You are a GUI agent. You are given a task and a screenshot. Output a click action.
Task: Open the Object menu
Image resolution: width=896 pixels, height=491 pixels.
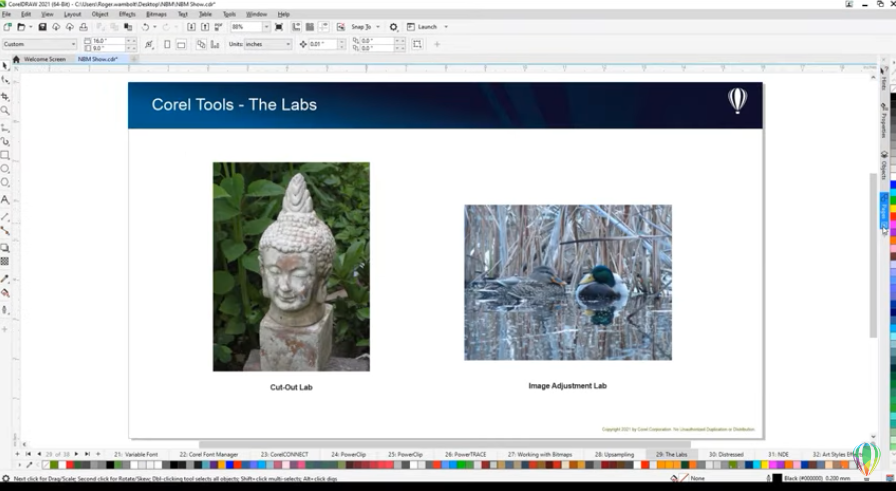pyautogui.click(x=100, y=14)
